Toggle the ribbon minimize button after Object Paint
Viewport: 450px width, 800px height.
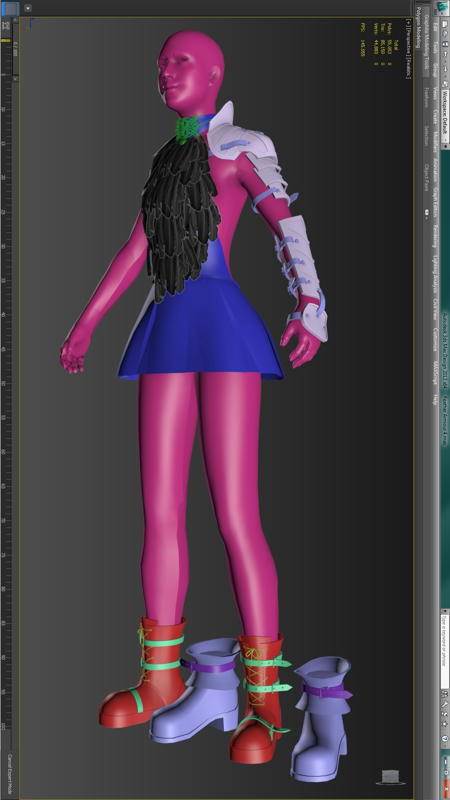tap(427, 212)
